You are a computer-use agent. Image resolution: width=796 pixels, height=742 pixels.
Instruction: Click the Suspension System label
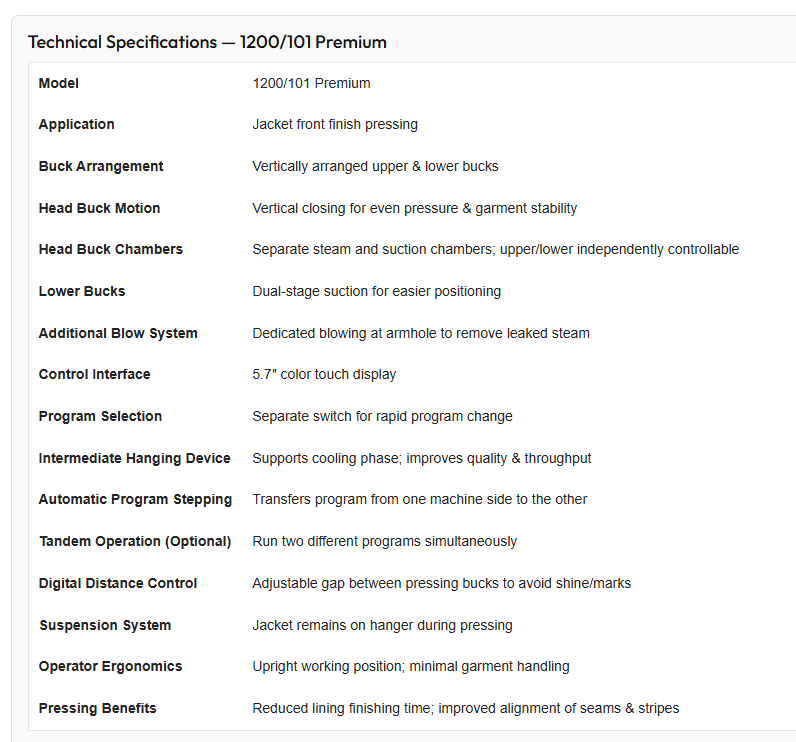click(x=105, y=625)
